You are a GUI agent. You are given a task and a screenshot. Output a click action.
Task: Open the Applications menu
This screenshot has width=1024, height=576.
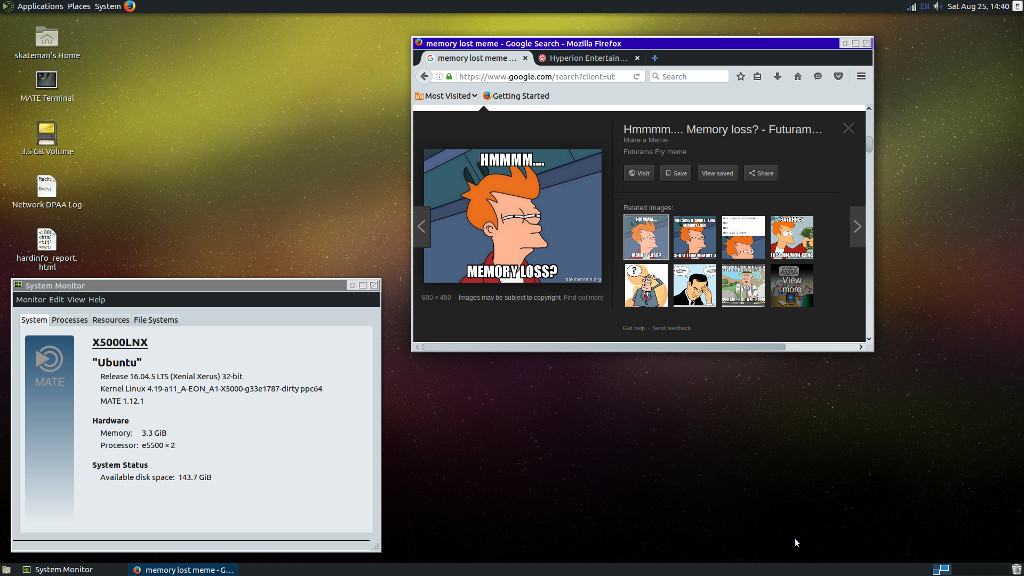pyautogui.click(x=40, y=7)
